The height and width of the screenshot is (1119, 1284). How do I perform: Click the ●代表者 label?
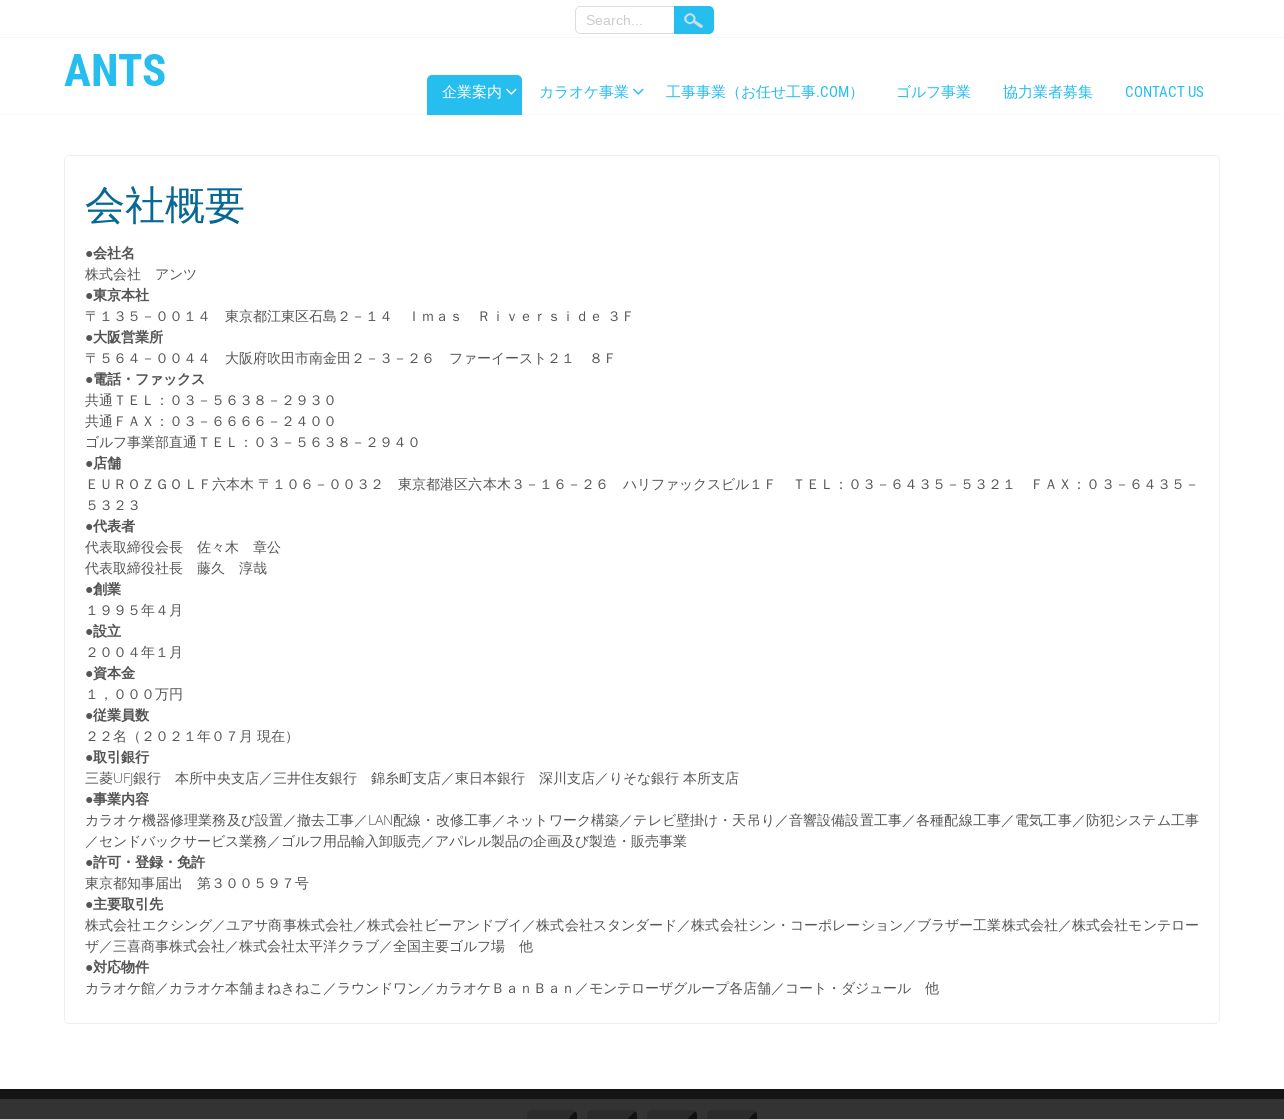pos(110,526)
